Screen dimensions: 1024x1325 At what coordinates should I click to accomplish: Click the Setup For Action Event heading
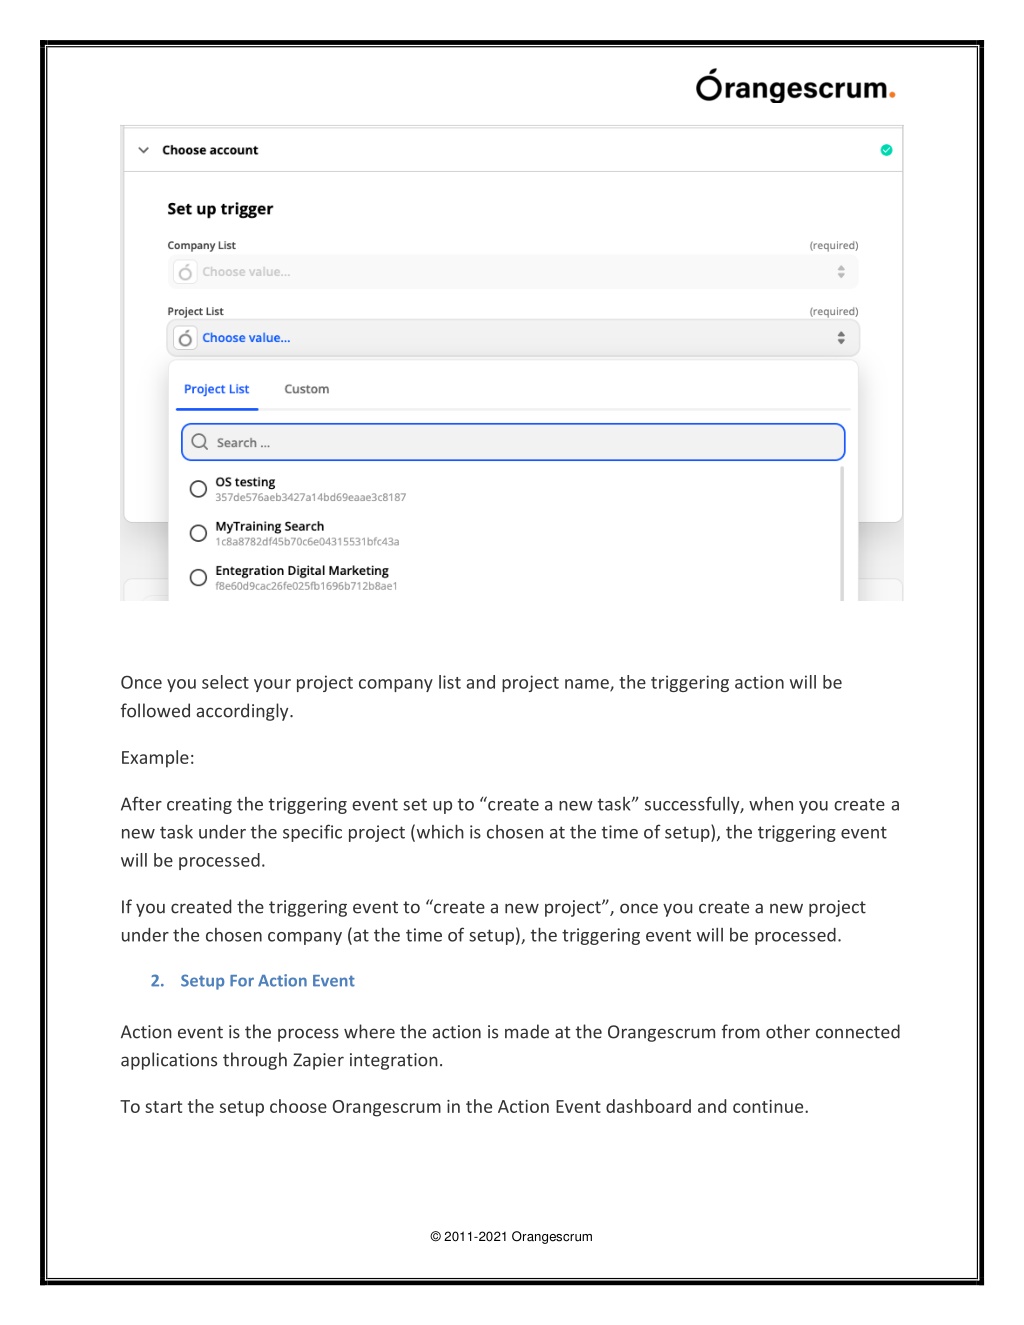[x=267, y=981]
